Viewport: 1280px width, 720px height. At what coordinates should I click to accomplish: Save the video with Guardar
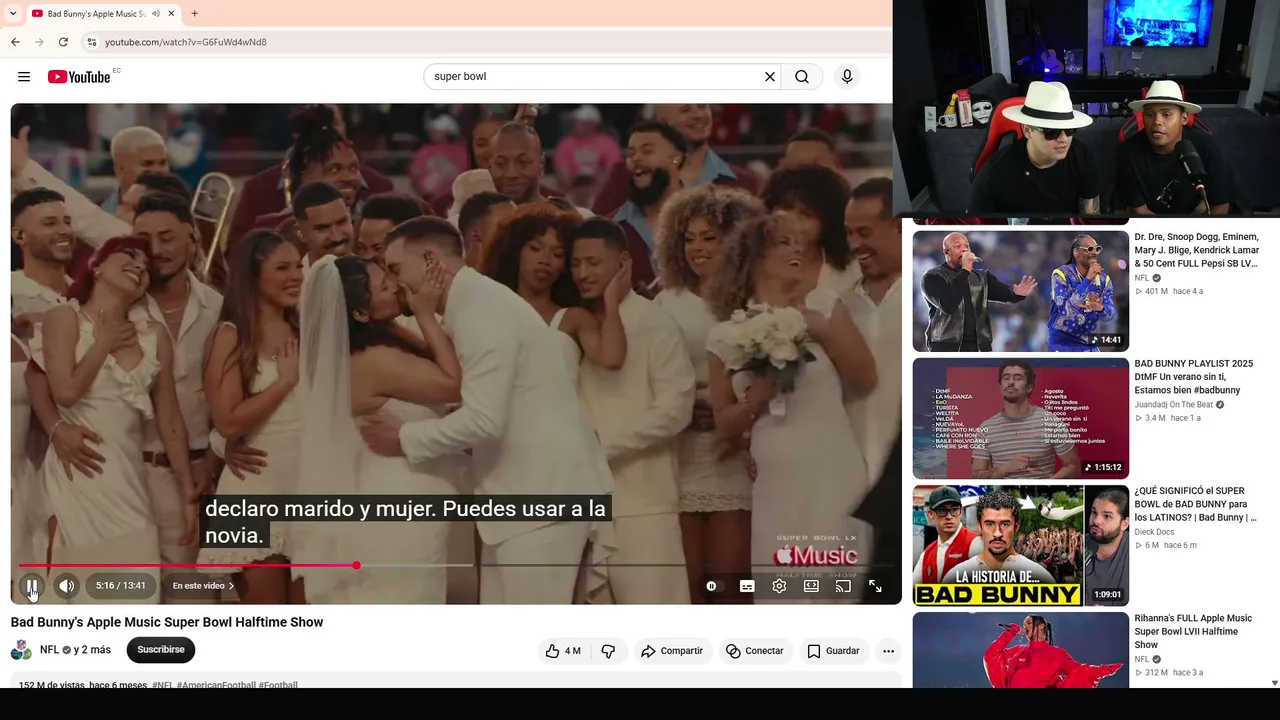(x=833, y=651)
